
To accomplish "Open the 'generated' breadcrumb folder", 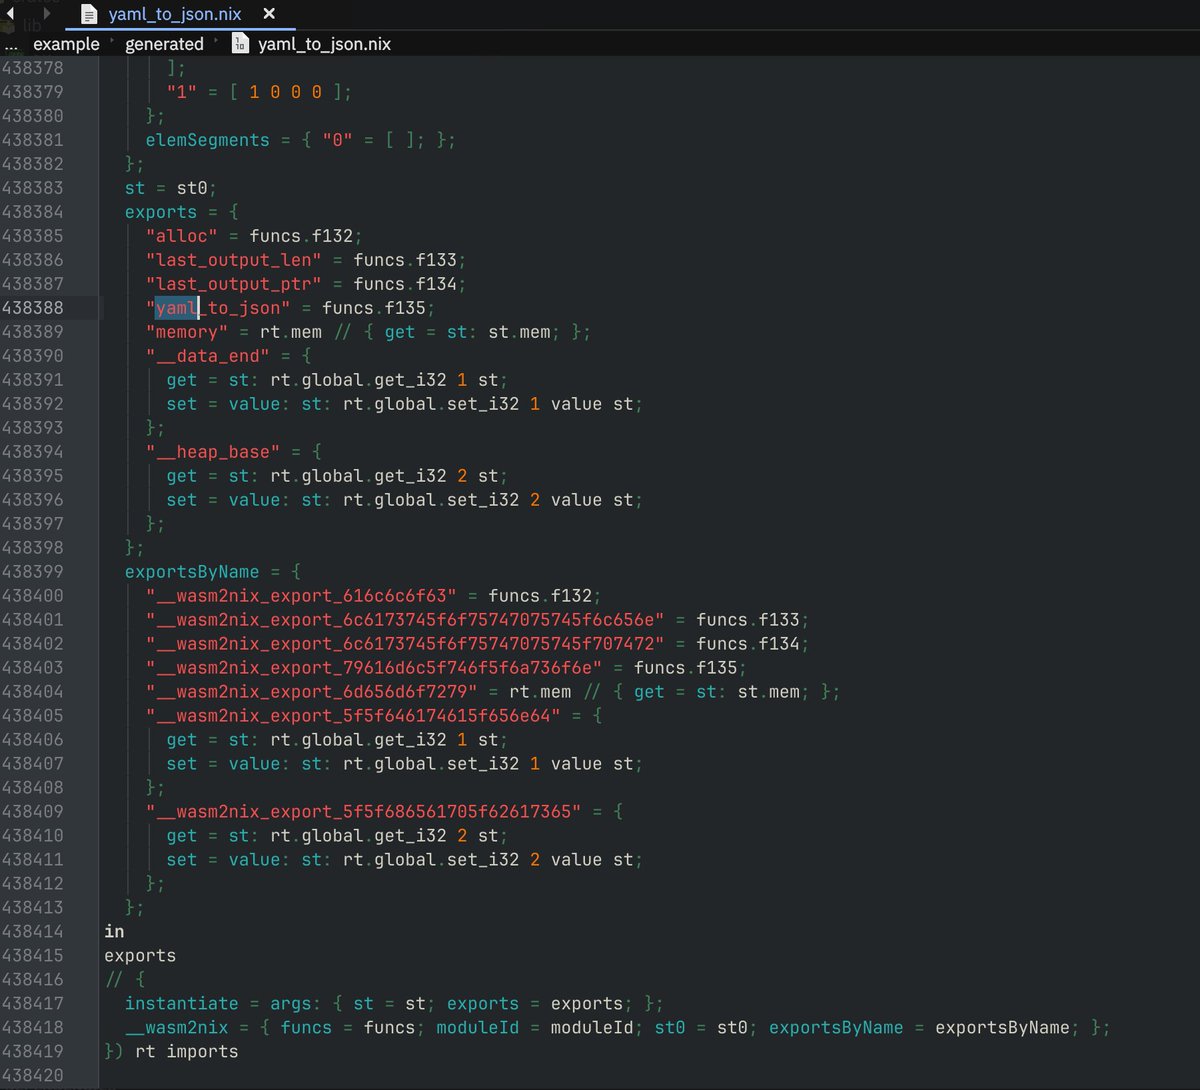I will 164,44.
